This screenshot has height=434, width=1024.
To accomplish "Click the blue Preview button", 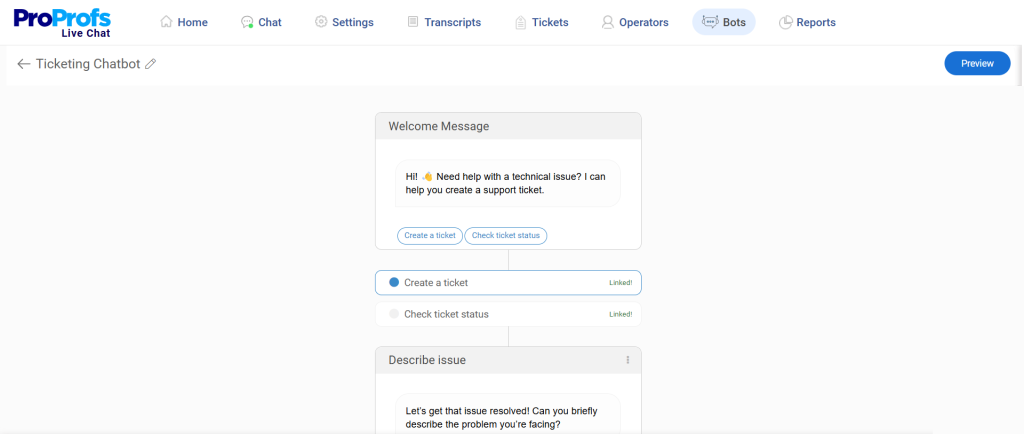I will point(977,63).
